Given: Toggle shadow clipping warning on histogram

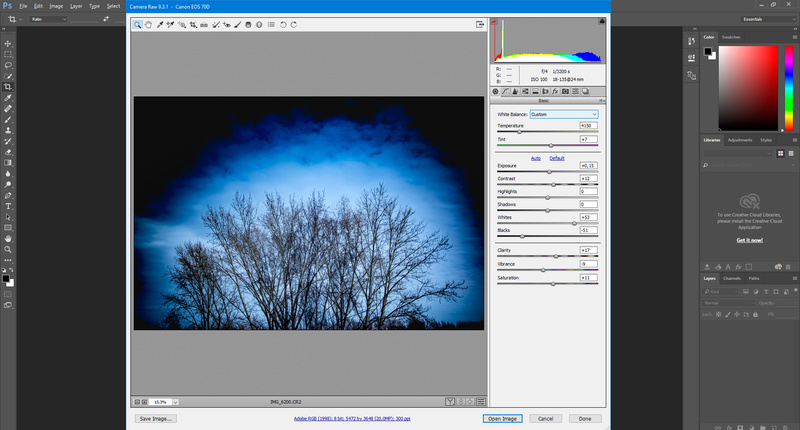Looking at the screenshot, I should click(494, 22).
